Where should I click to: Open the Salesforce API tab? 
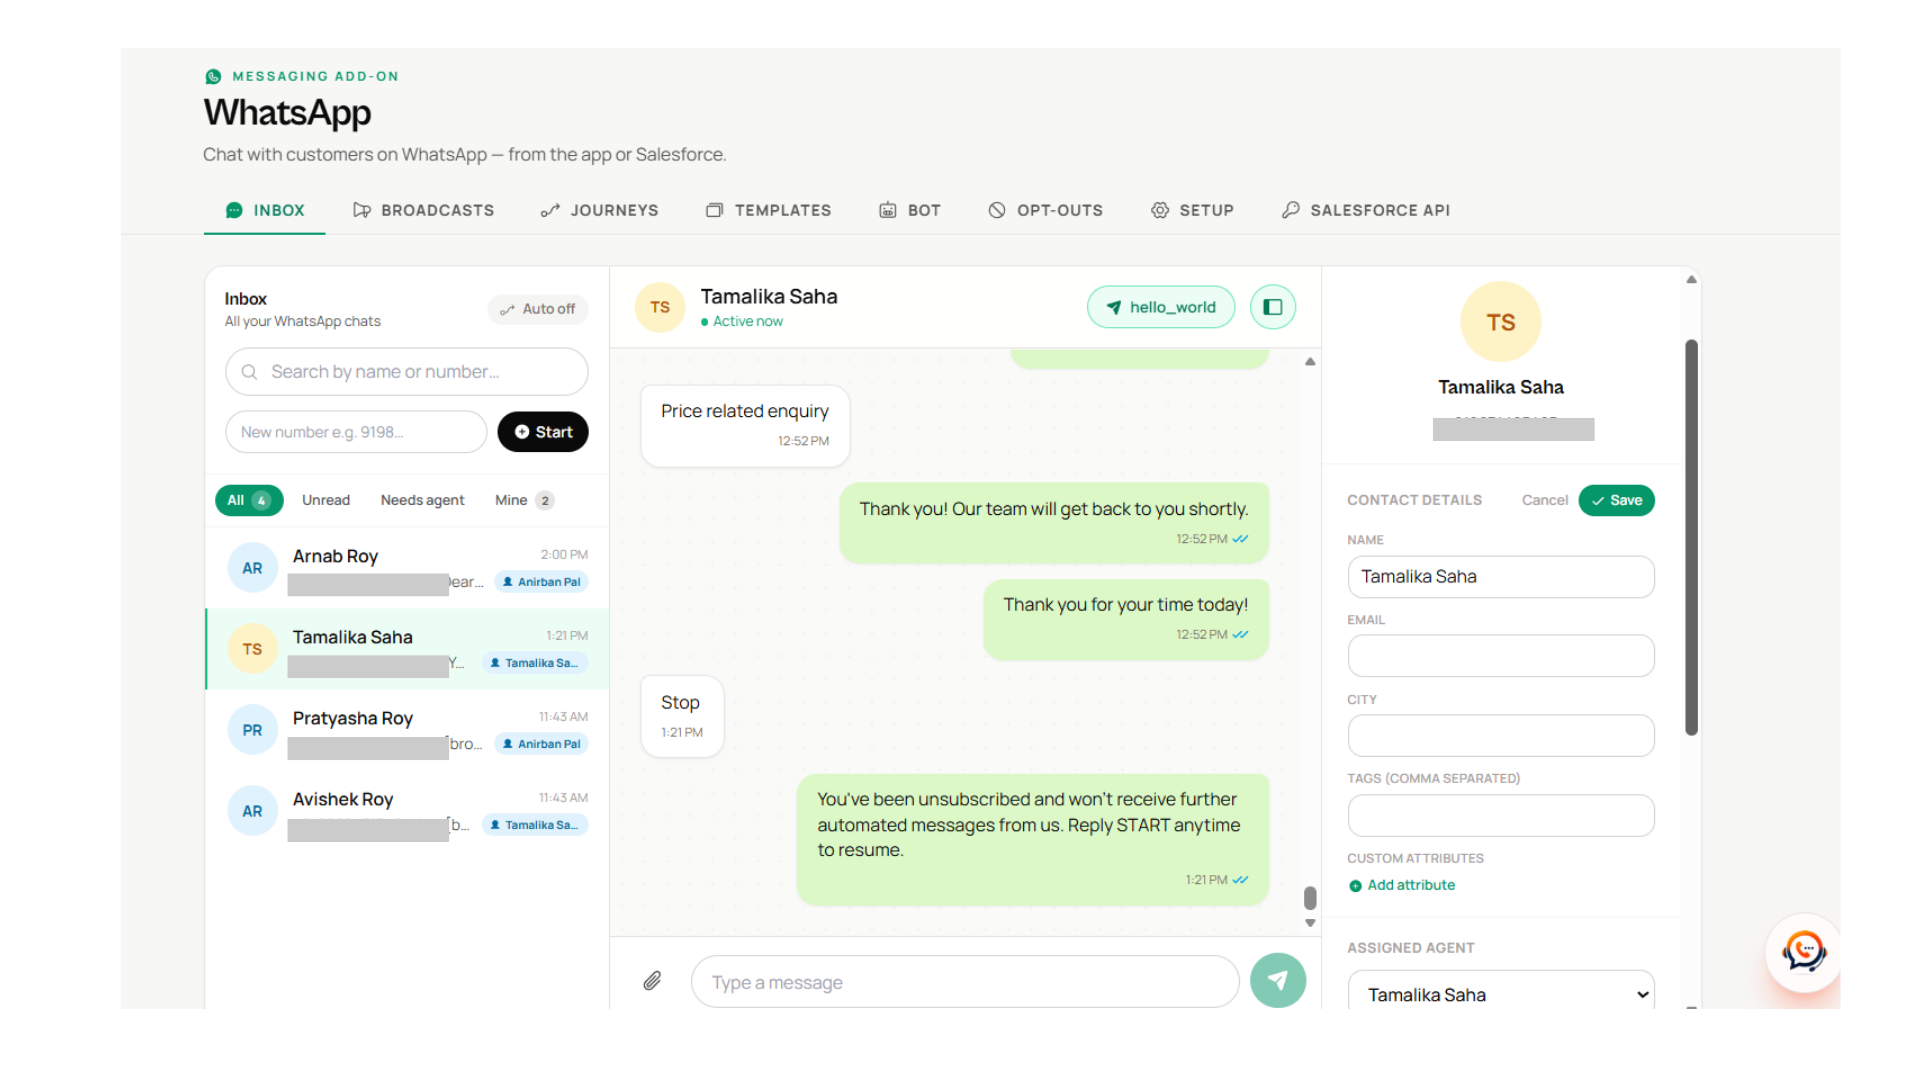pos(1366,210)
